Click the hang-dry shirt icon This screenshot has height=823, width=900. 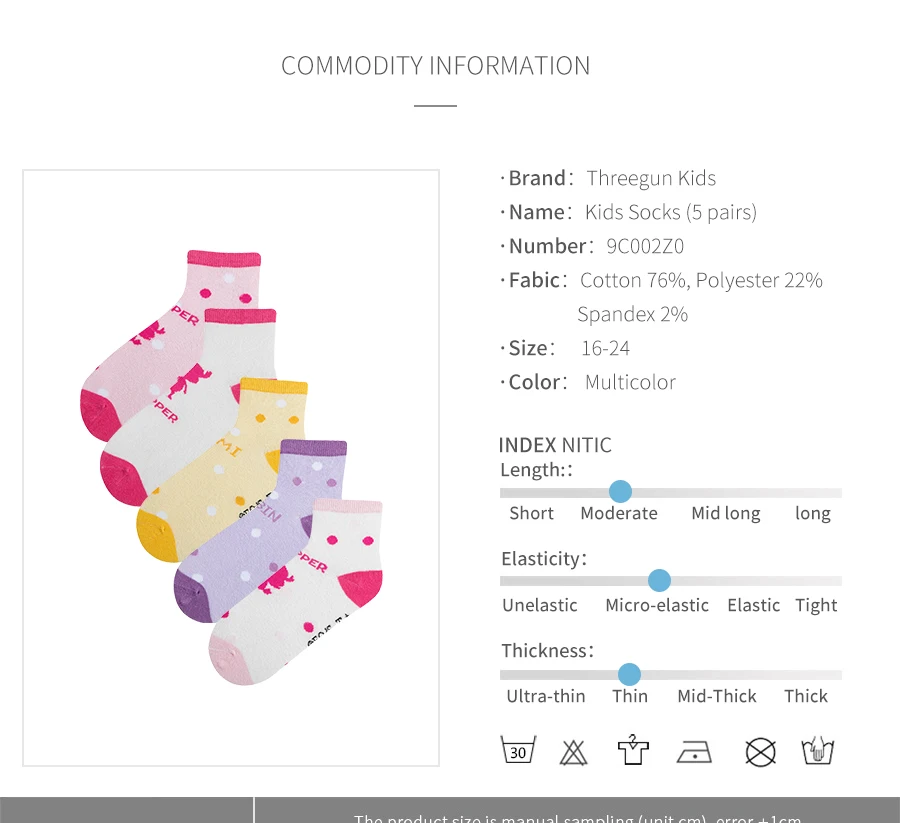pyautogui.click(x=633, y=750)
